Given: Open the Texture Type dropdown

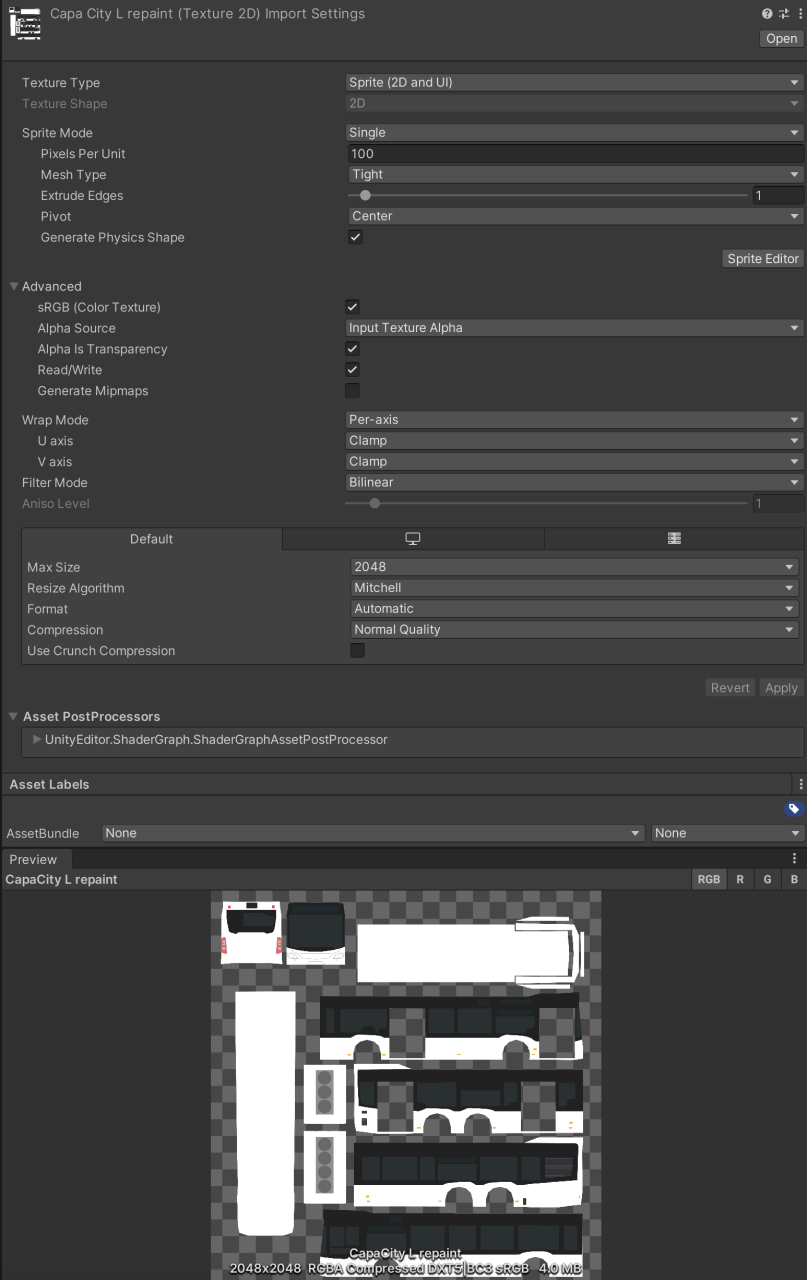Looking at the screenshot, I should point(574,83).
